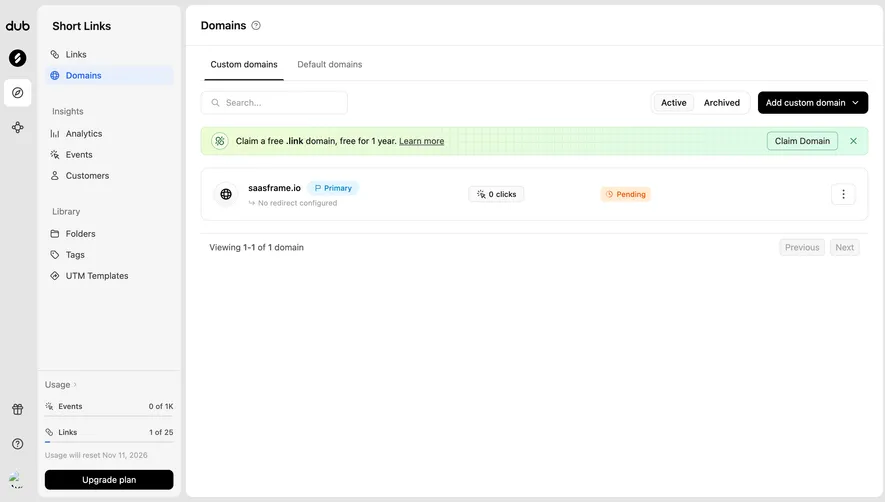Switch to Default domains tab
The height and width of the screenshot is (502, 885).
click(x=330, y=64)
